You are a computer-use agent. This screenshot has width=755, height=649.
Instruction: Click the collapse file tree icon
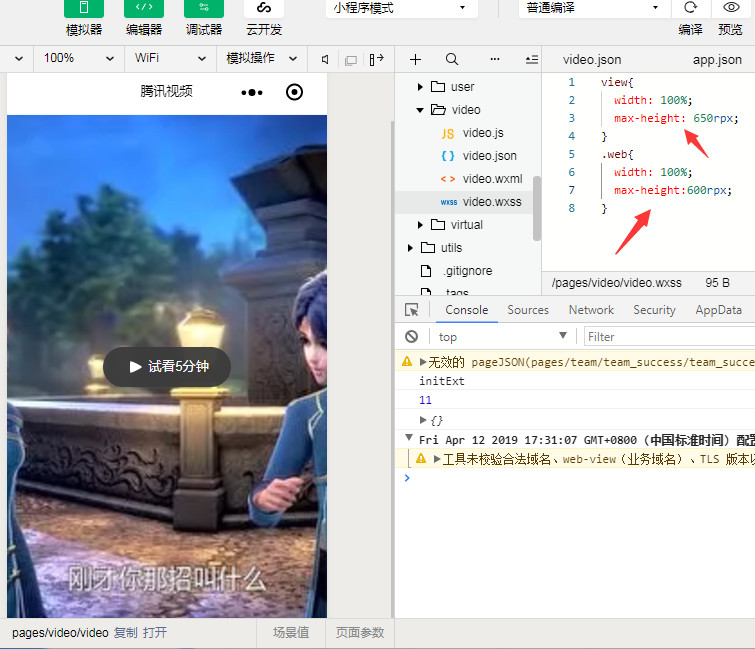[x=532, y=60]
